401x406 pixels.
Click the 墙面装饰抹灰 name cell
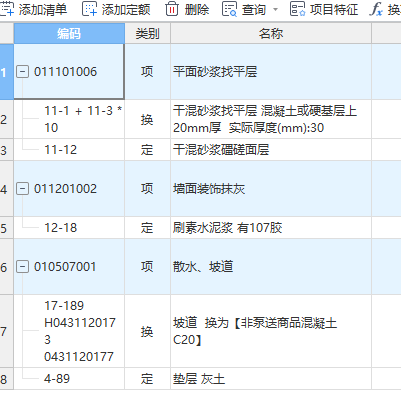(x=271, y=189)
